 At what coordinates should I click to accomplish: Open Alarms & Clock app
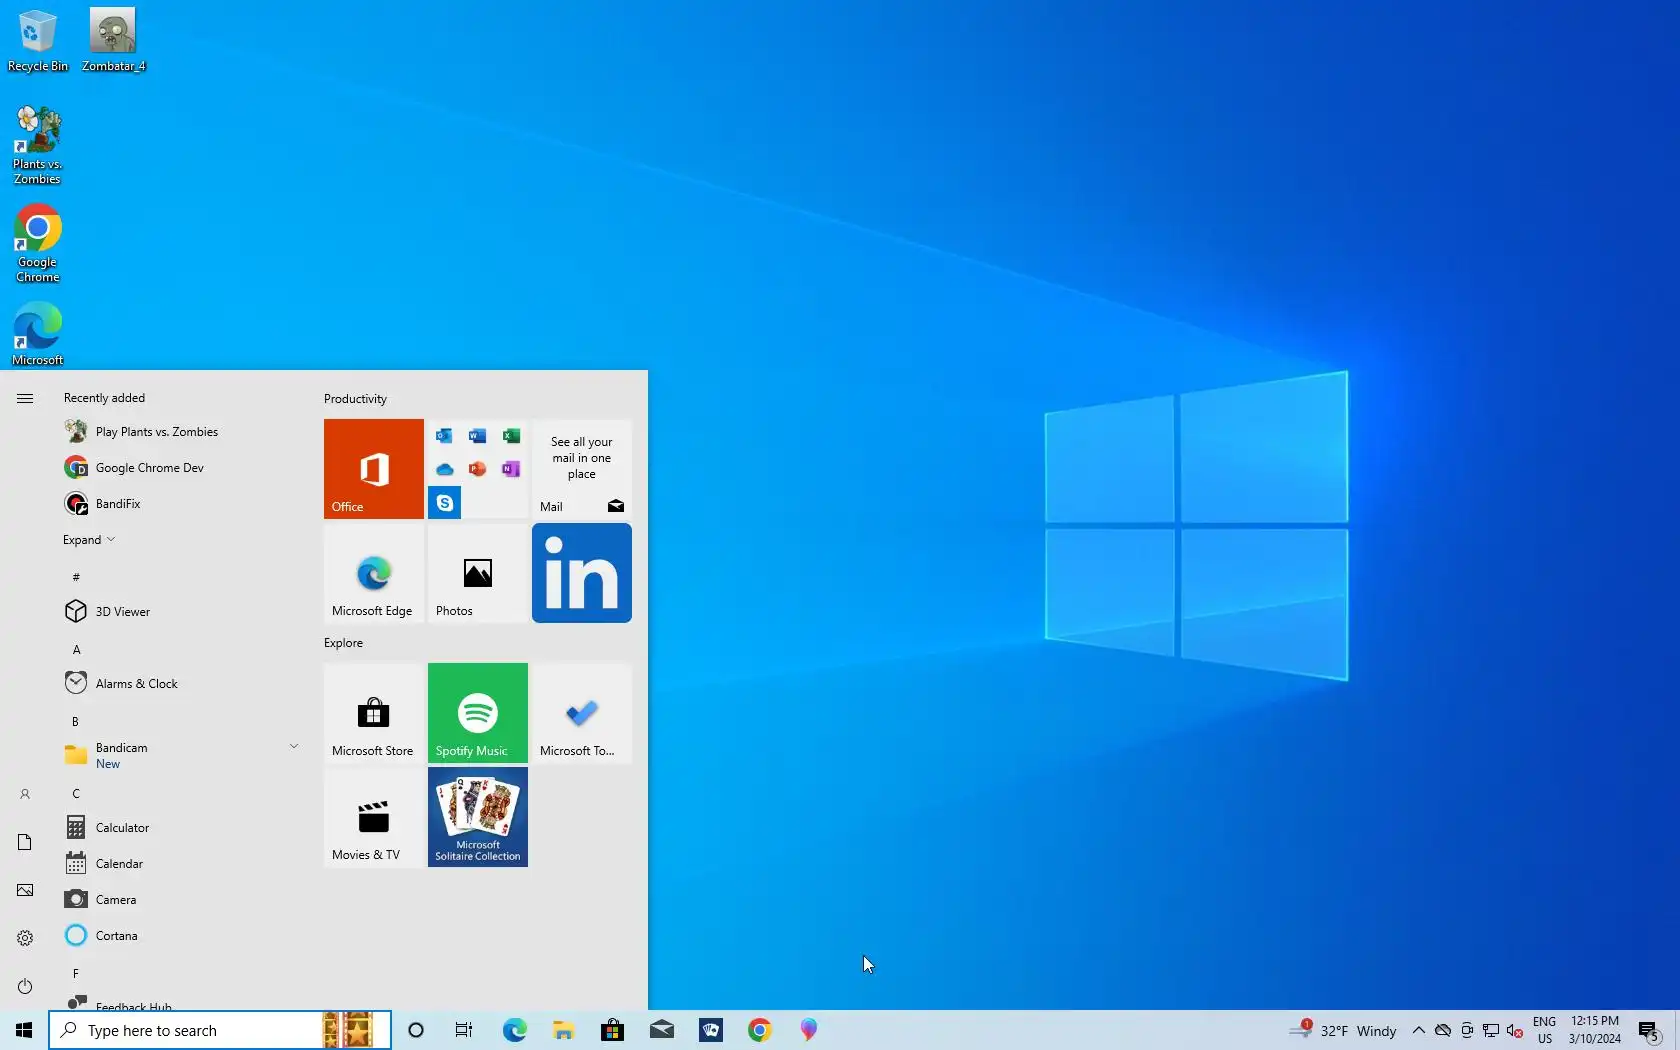tap(180, 684)
